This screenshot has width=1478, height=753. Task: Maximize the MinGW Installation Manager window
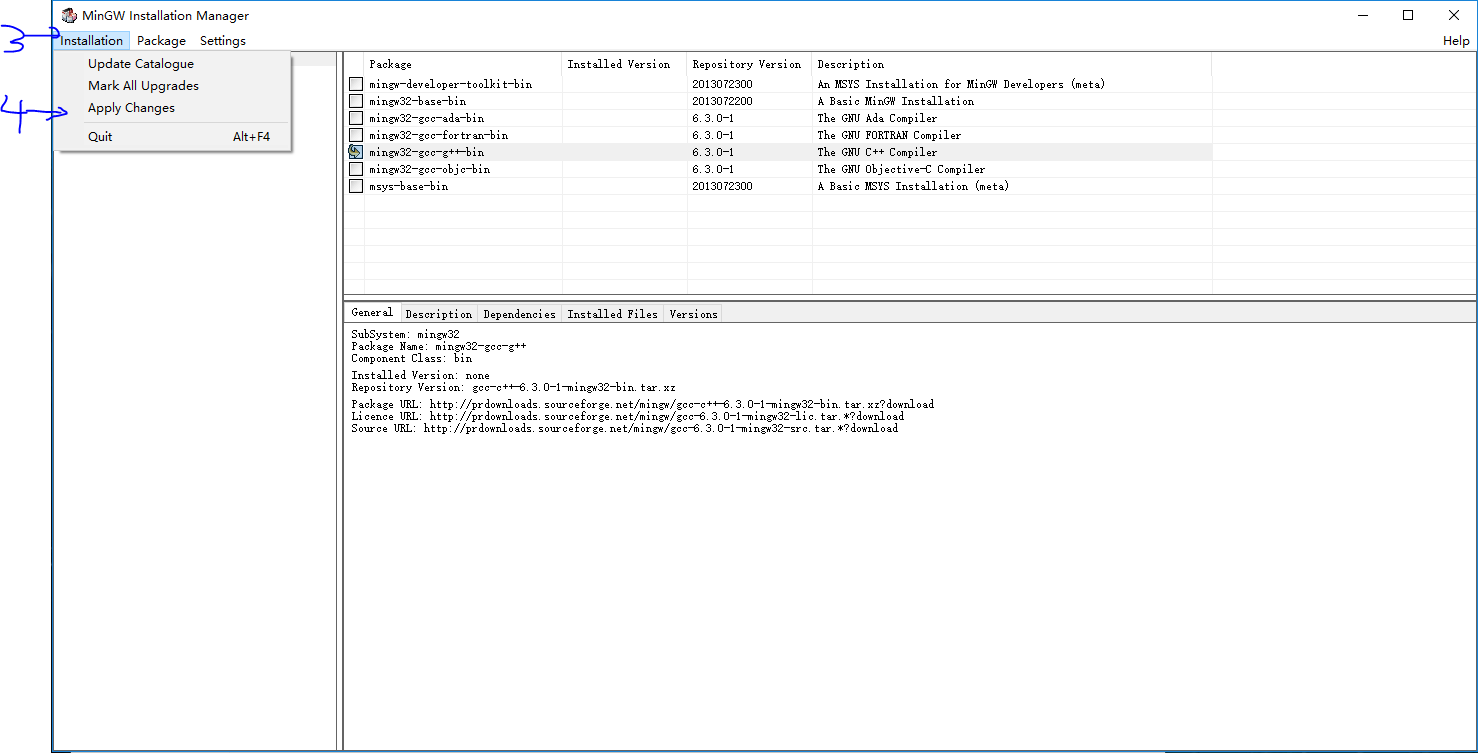(x=1408, y=15)
